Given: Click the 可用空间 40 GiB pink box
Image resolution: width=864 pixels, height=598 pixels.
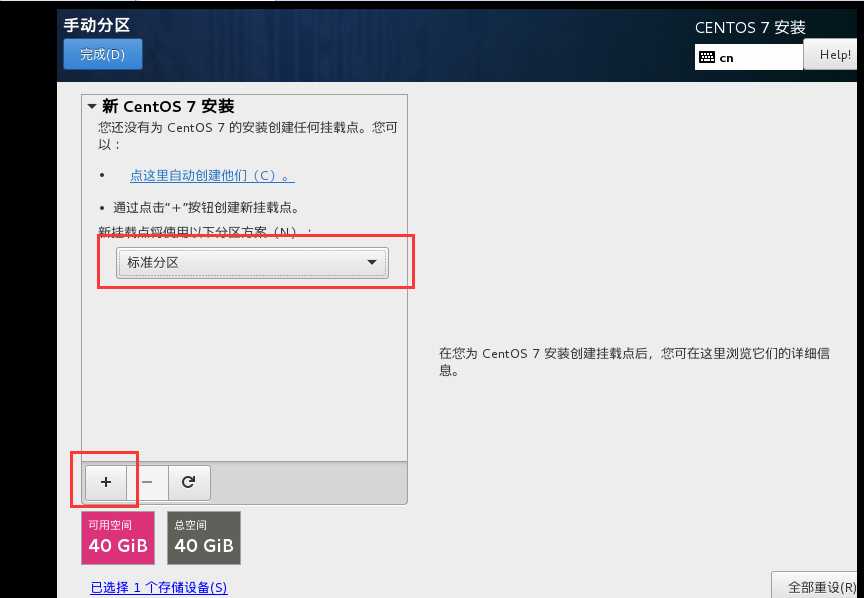Looking at the screenshot, I should pyautogui.click(x=118, y=538).
